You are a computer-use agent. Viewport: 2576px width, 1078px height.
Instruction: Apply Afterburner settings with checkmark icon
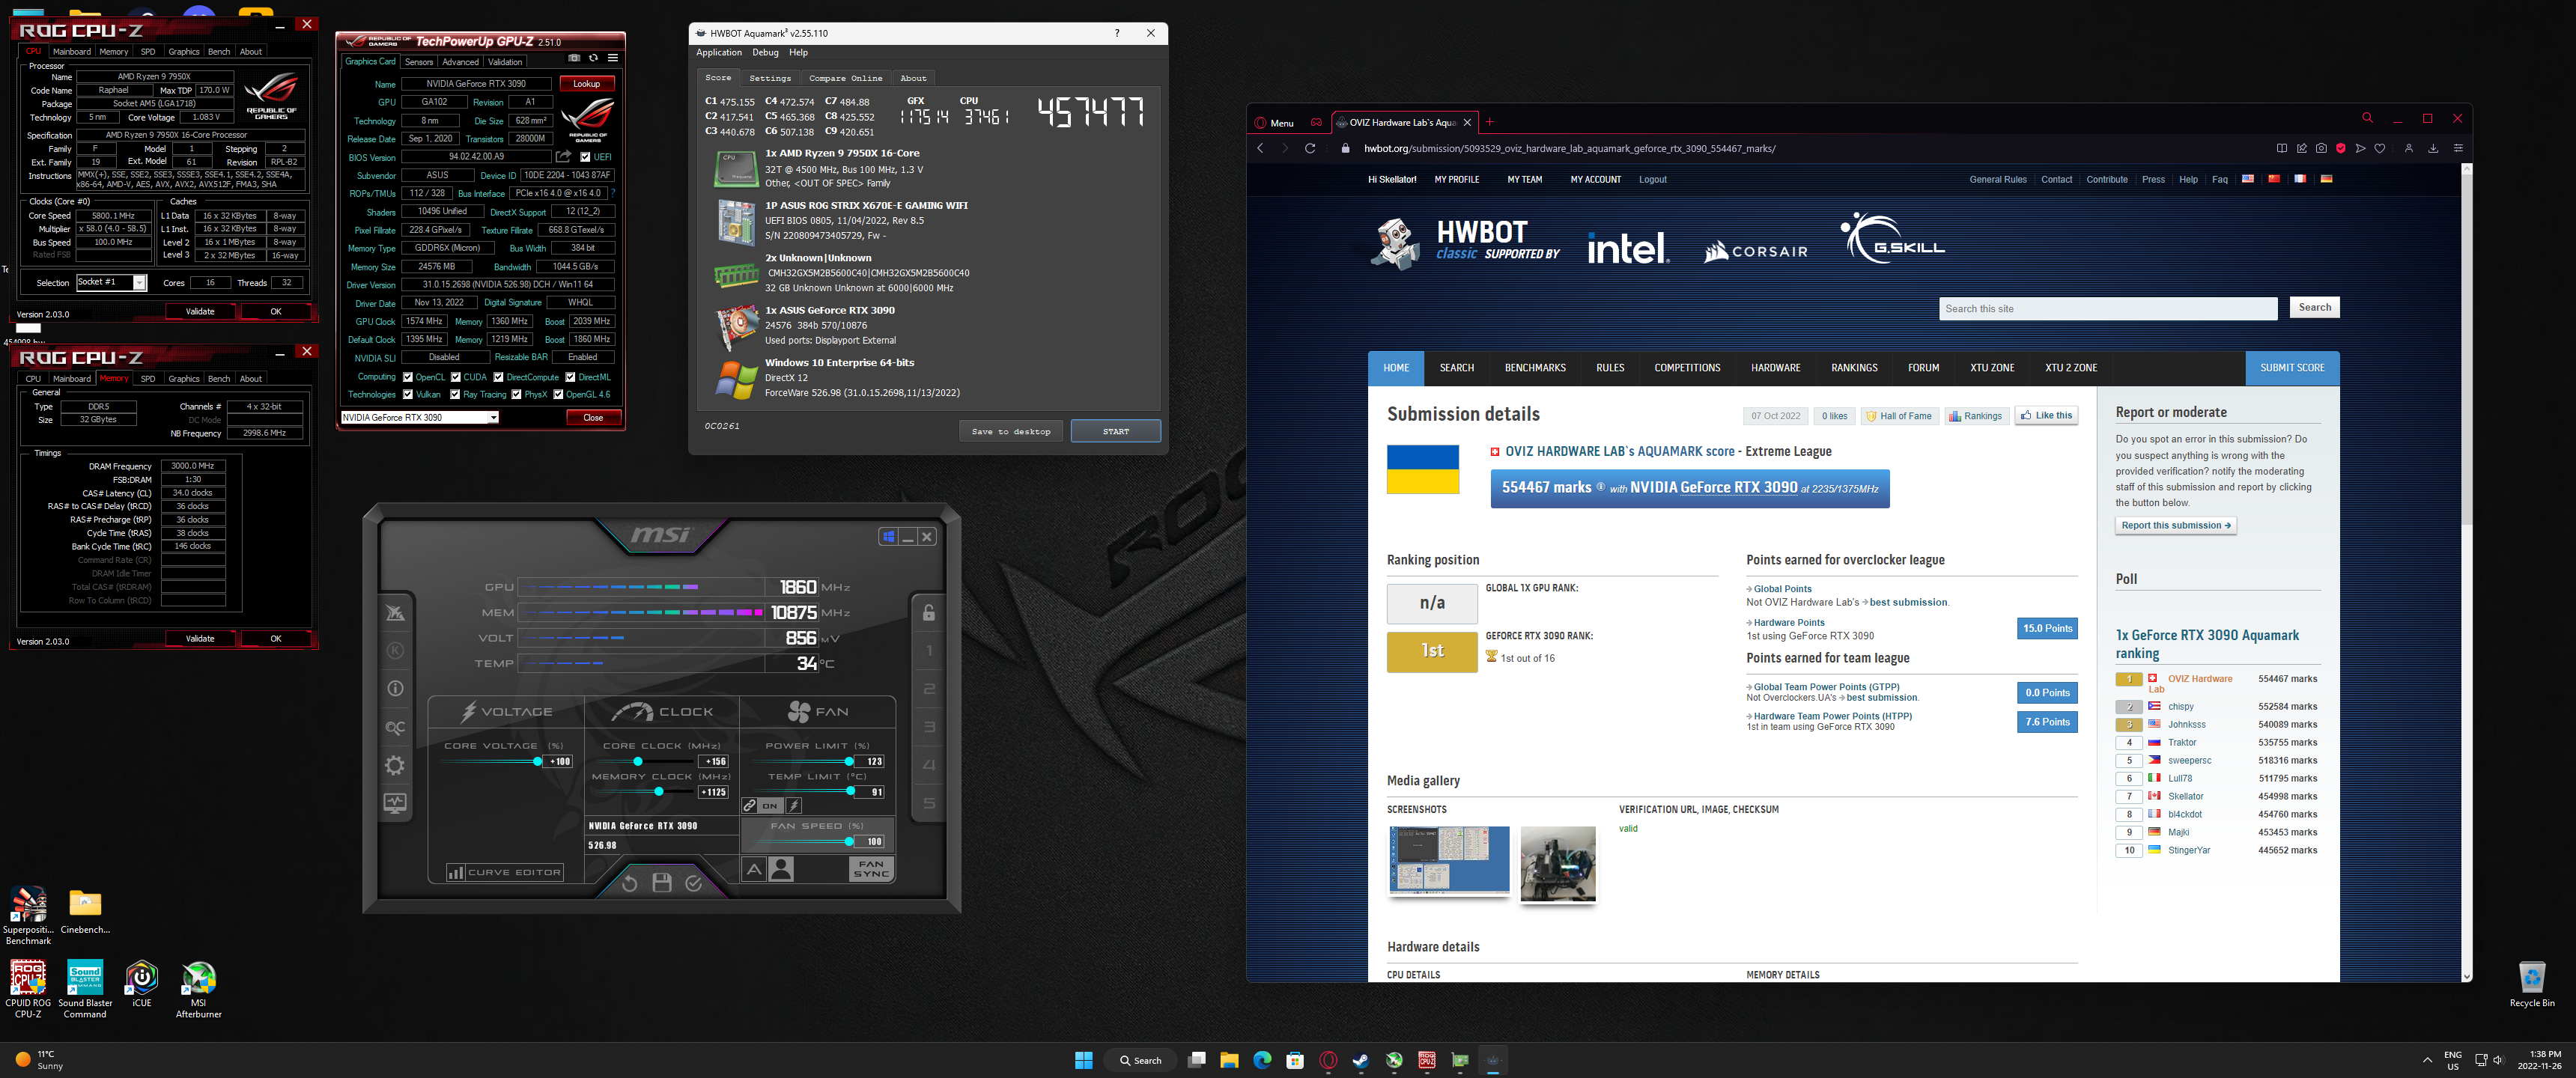coord(693,883)
